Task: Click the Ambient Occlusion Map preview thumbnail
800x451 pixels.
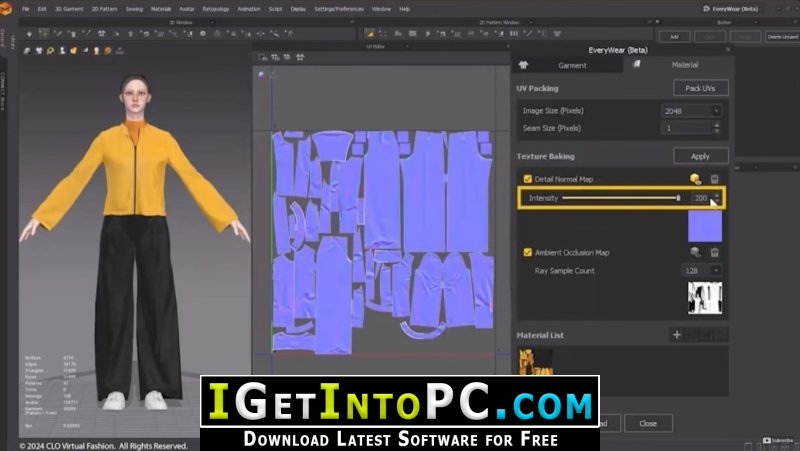Action: coord(705,298)
